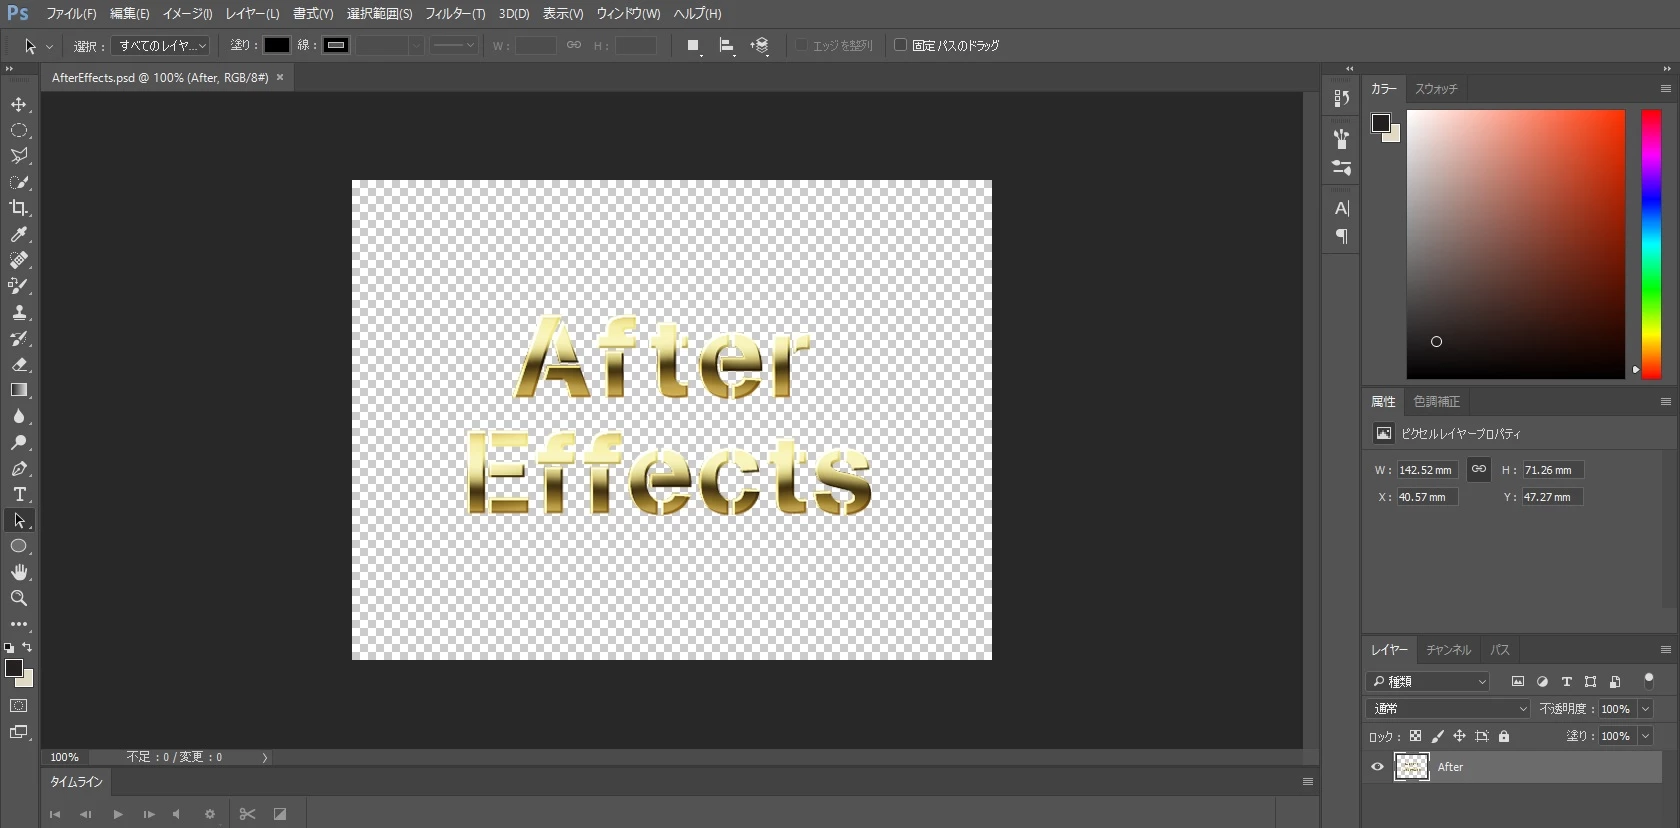Select the Healing Brush tool
The width and height of the screenshot is (1680, 828).
click(19, 260)
